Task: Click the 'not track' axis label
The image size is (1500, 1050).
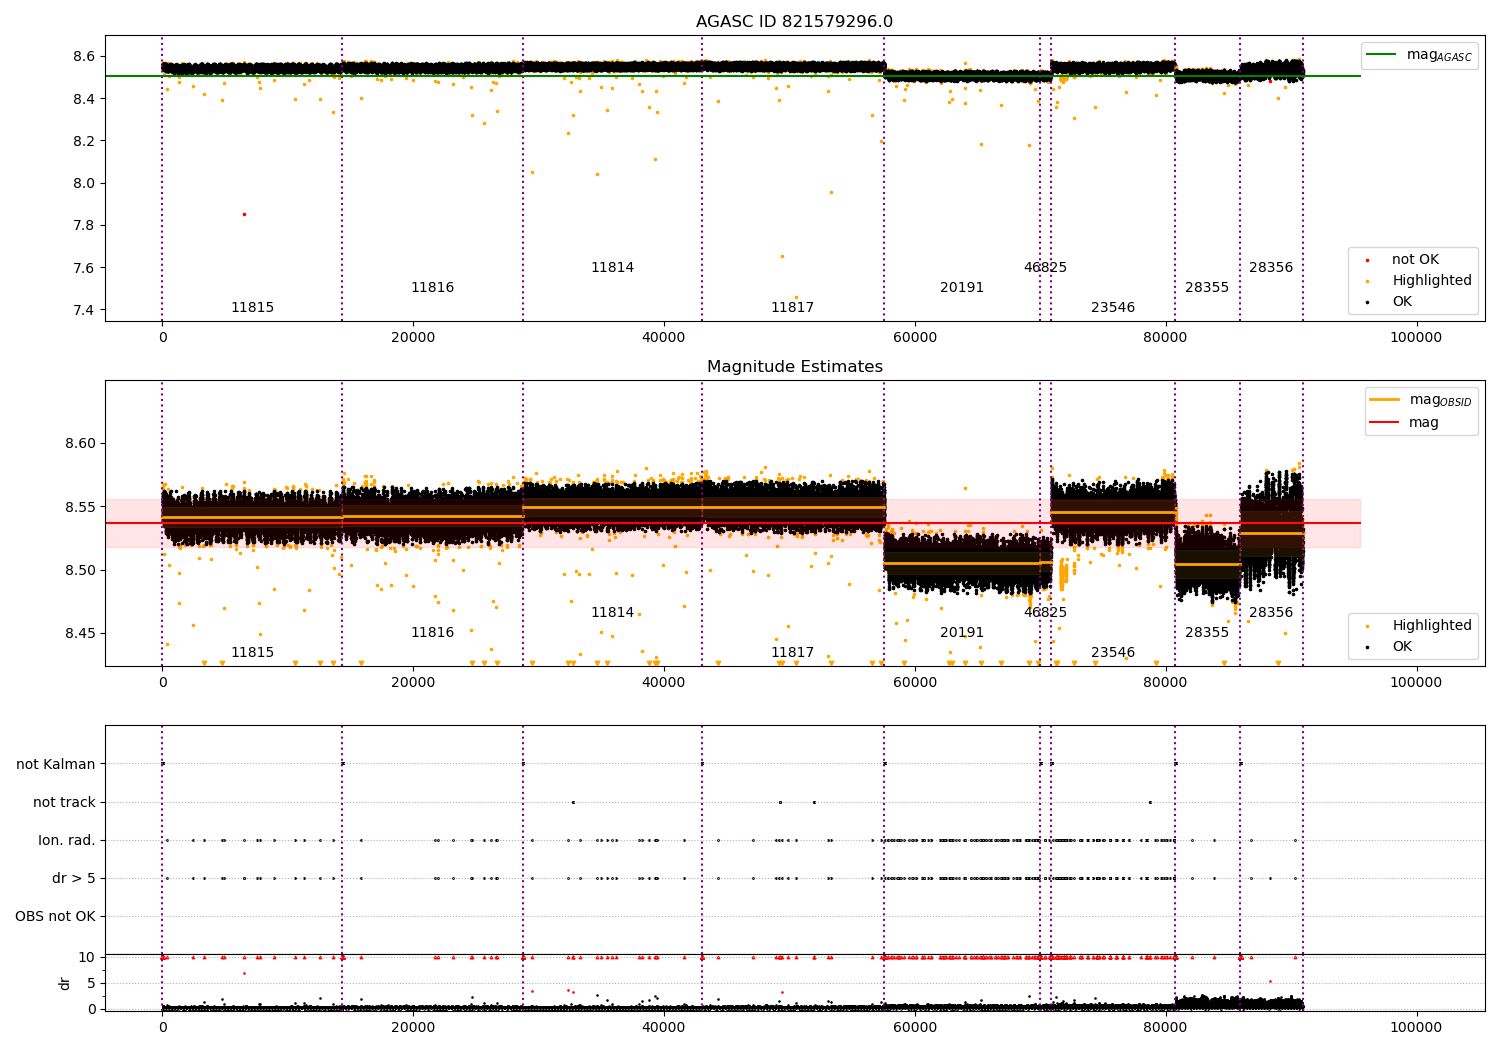Action: (x=64, y=802)
